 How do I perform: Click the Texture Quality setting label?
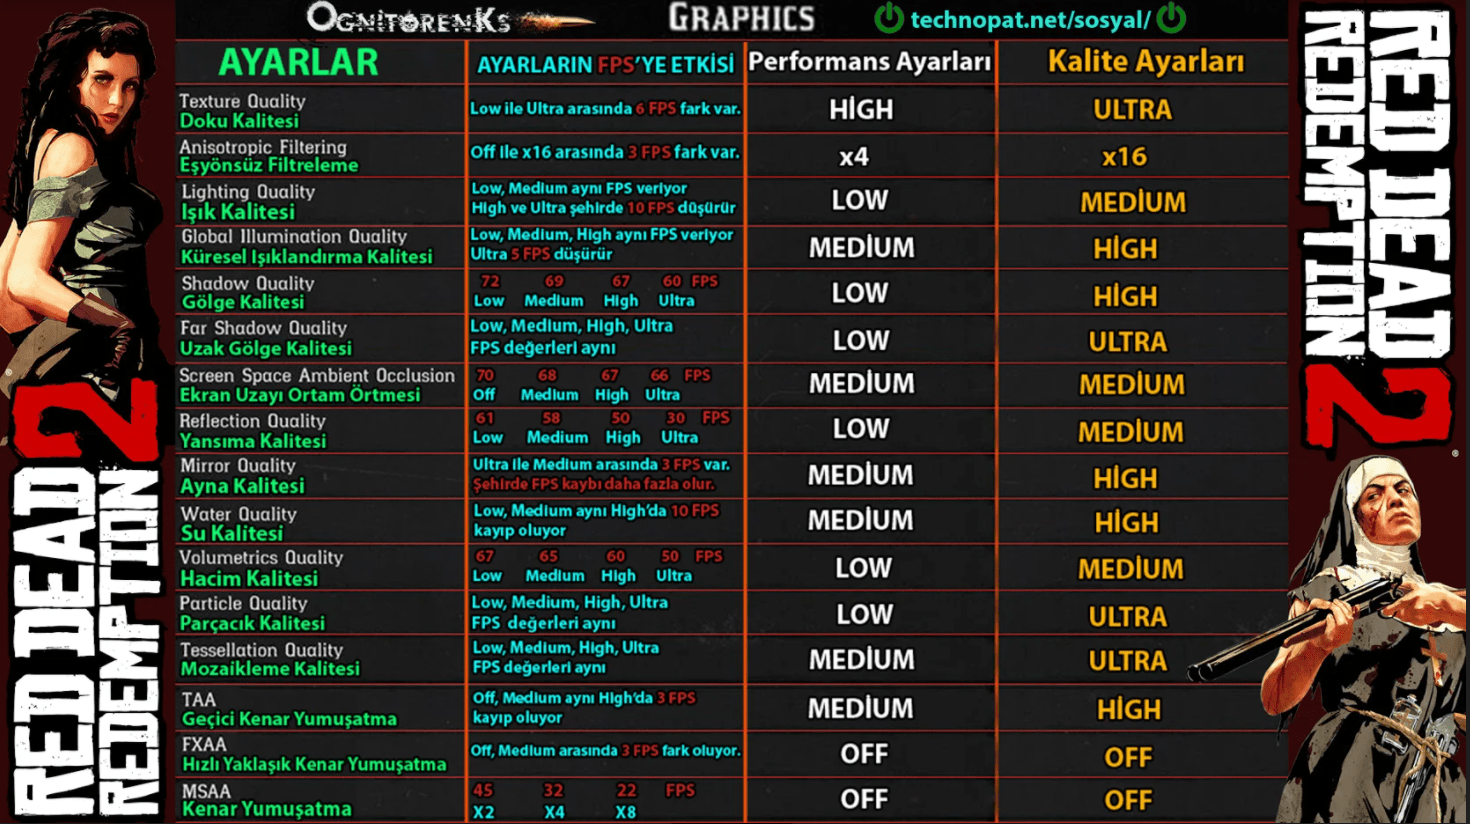pos(242,101)
